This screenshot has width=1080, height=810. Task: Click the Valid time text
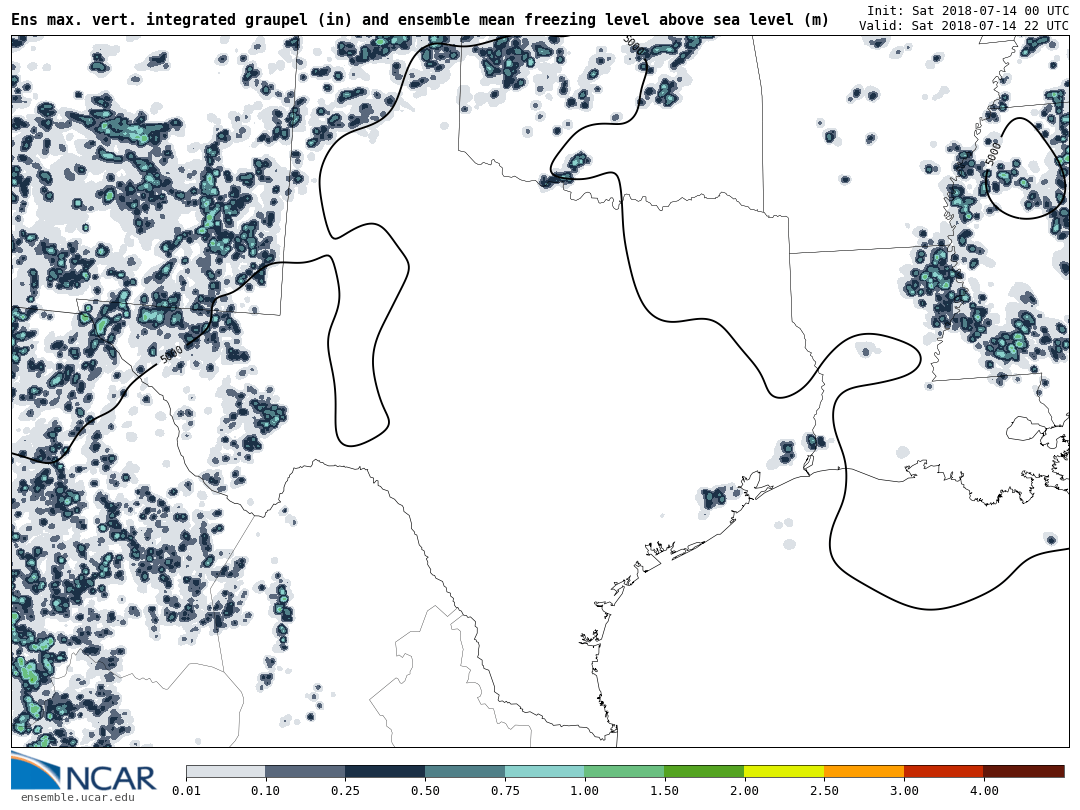[x=963, y=26]
